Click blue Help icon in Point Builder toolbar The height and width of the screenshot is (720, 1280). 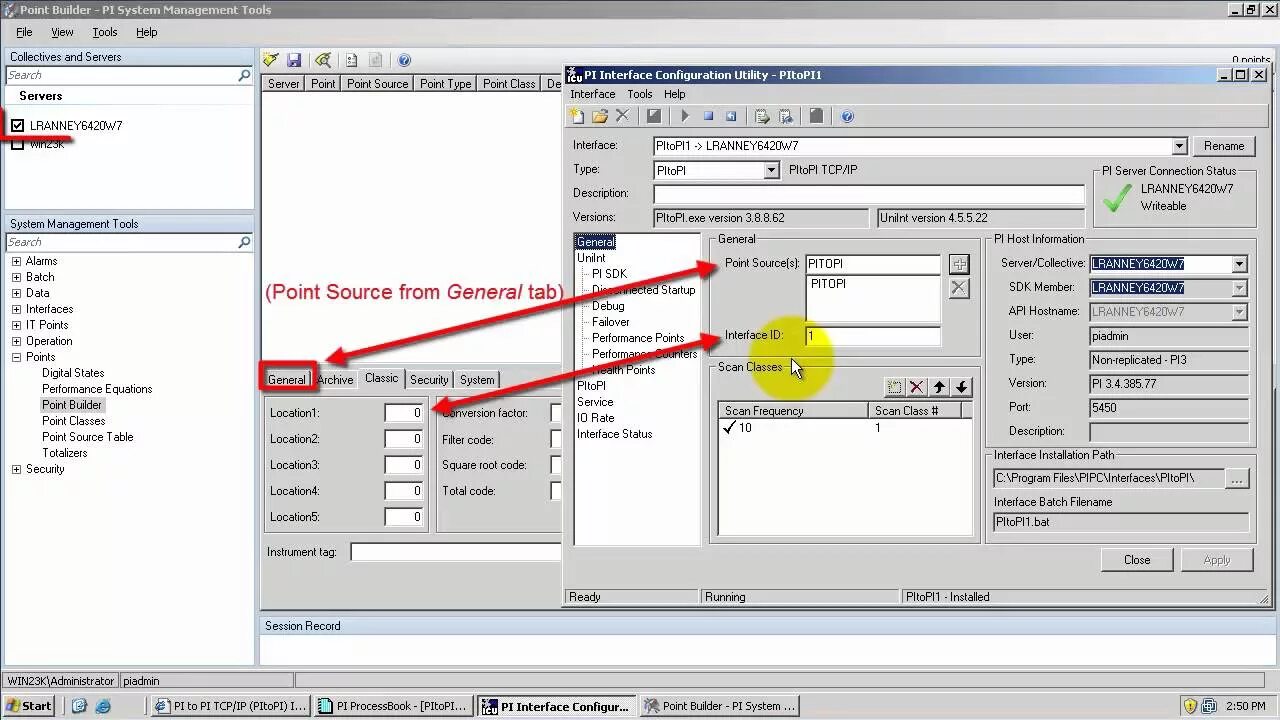[x=404, y=60]
